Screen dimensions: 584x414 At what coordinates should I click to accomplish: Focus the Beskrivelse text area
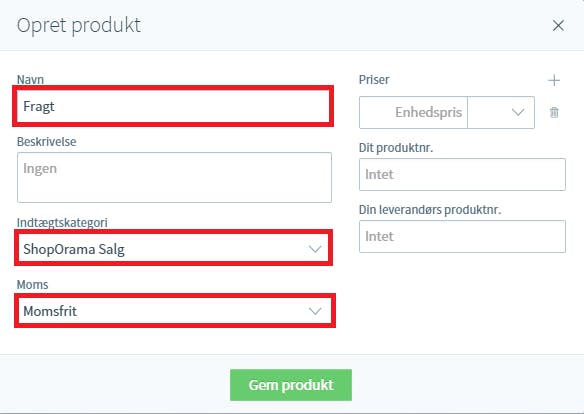[174, 177]
